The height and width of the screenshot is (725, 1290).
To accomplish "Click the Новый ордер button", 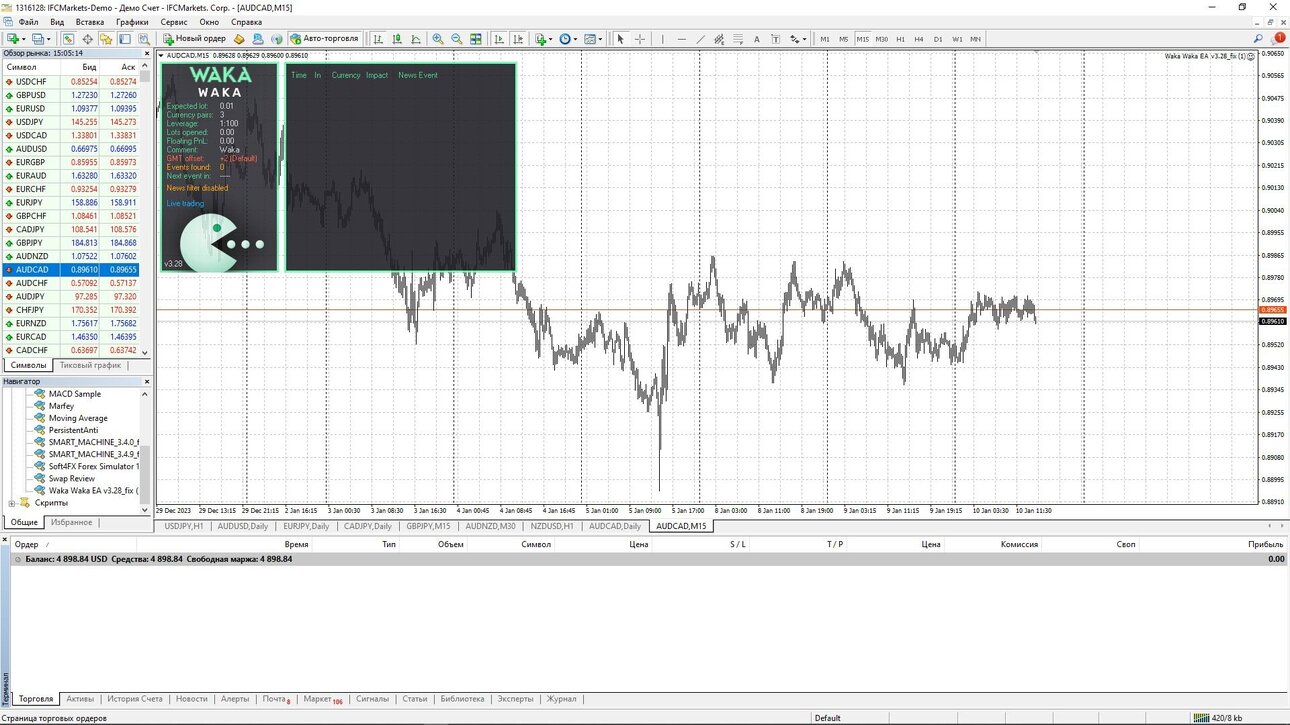I will (195, 39).
